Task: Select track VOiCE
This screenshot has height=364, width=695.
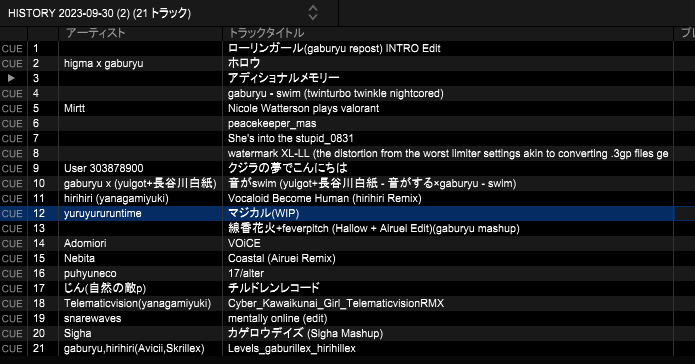Action: (244, 243)
